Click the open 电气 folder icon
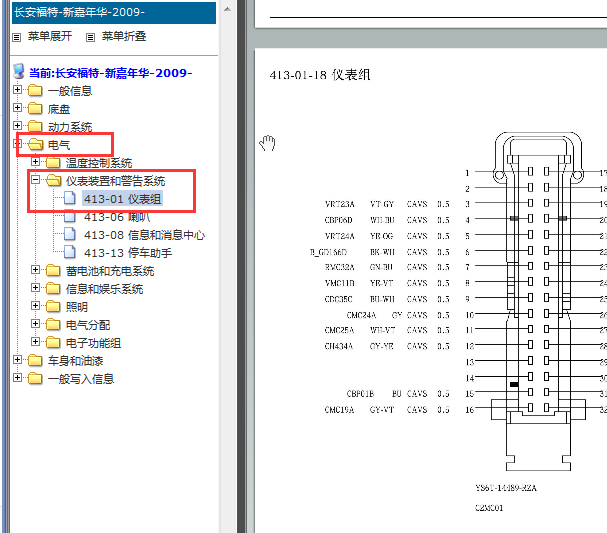The width and height of the screenshot is (607, 533). [36, 144]
